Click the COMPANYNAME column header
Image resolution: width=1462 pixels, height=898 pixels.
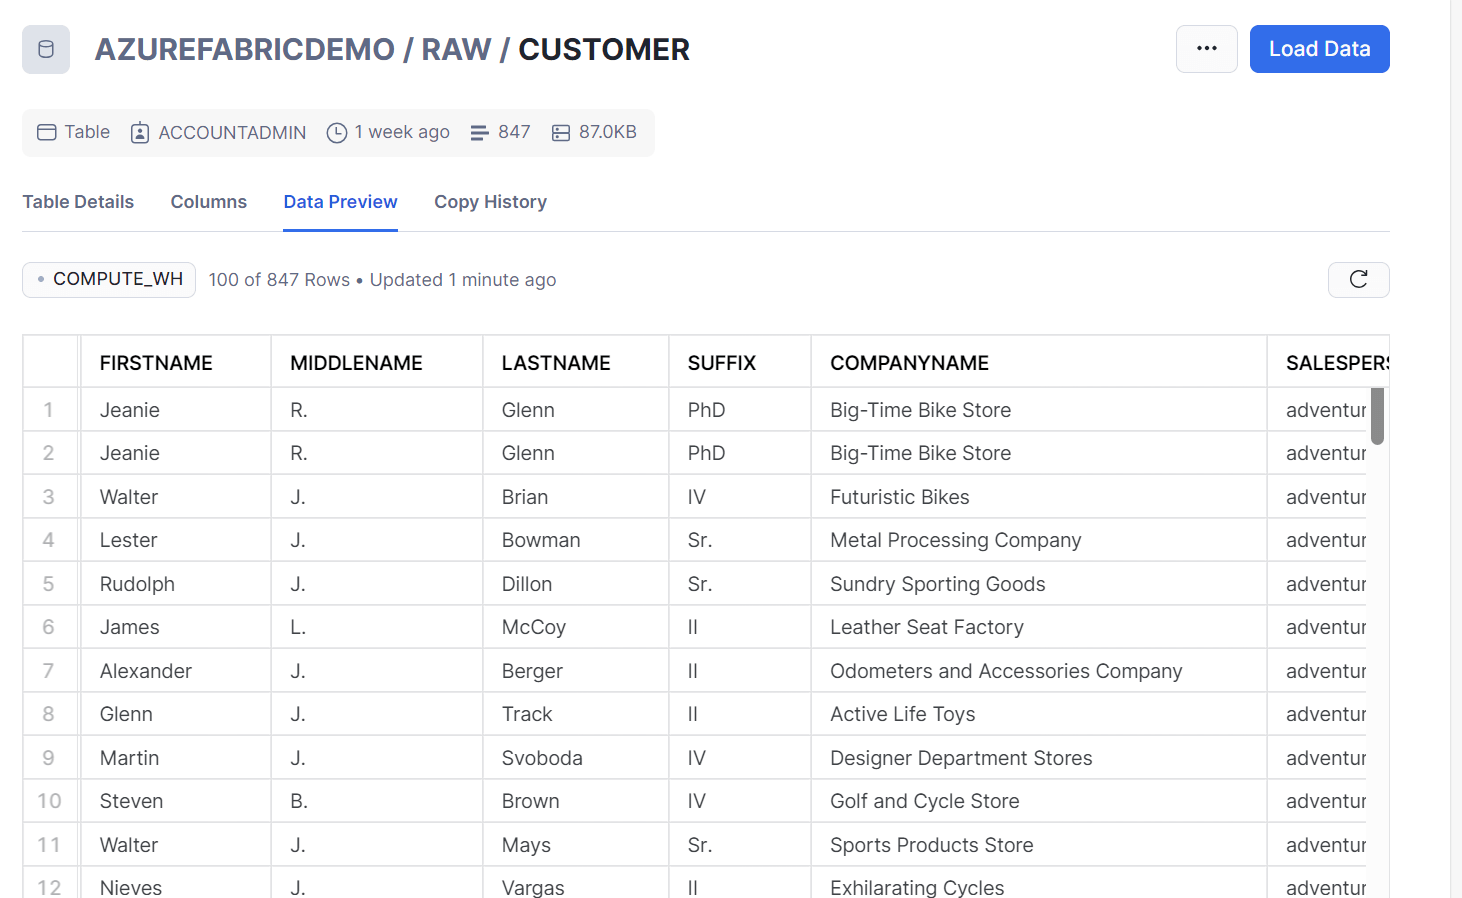pos(909,363)
